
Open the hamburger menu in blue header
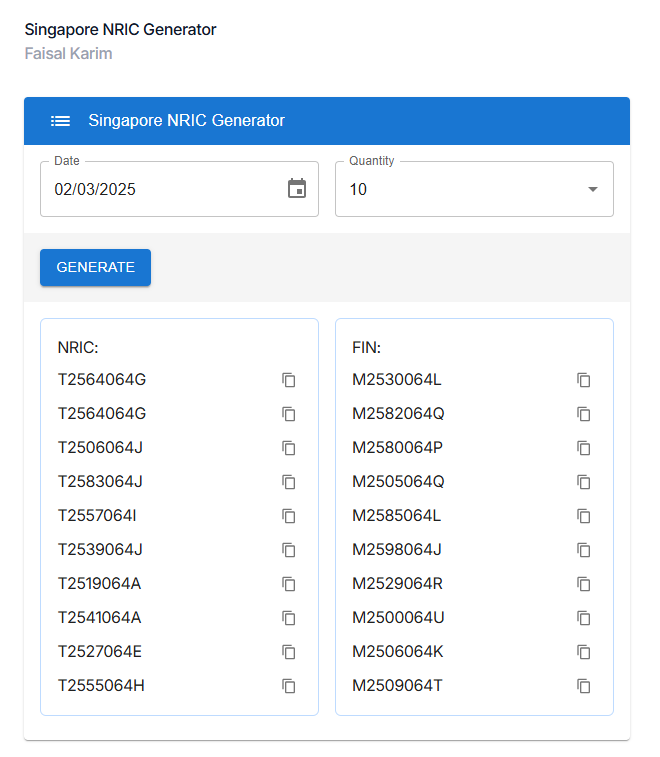pyautogui.click(x=60, y=121)
